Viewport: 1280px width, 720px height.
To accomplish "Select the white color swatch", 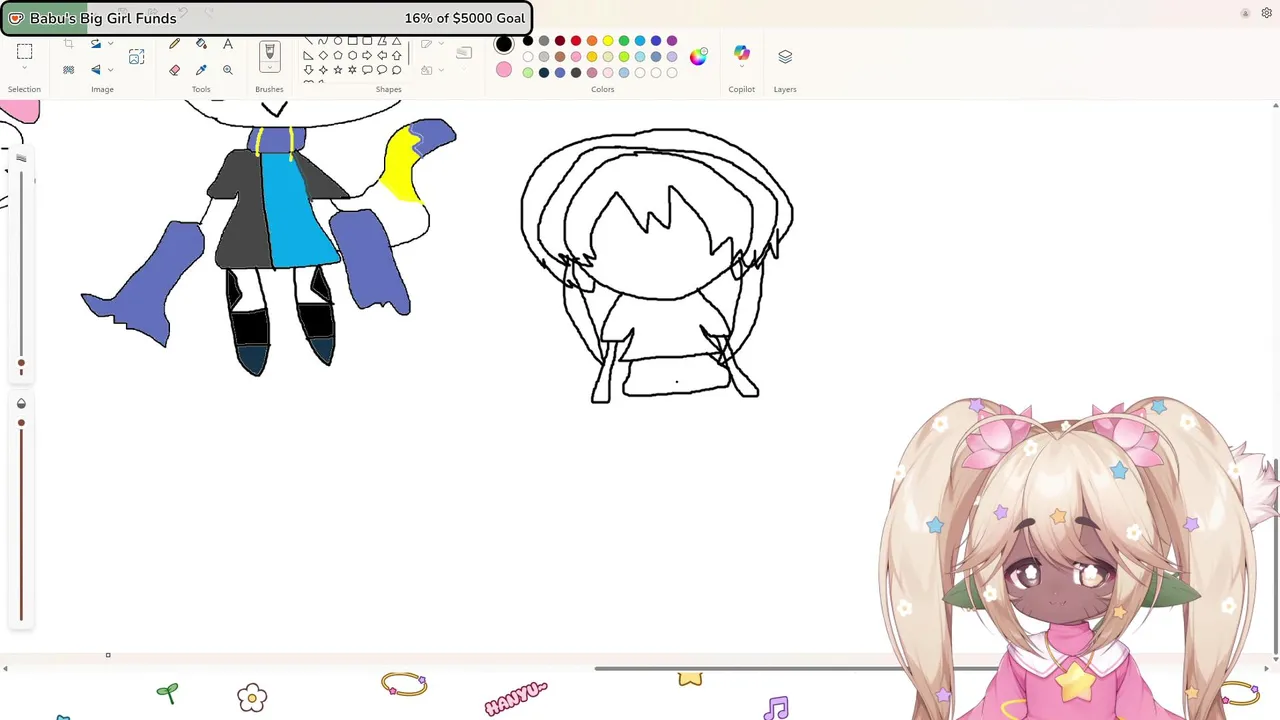I will click(528, 56).
